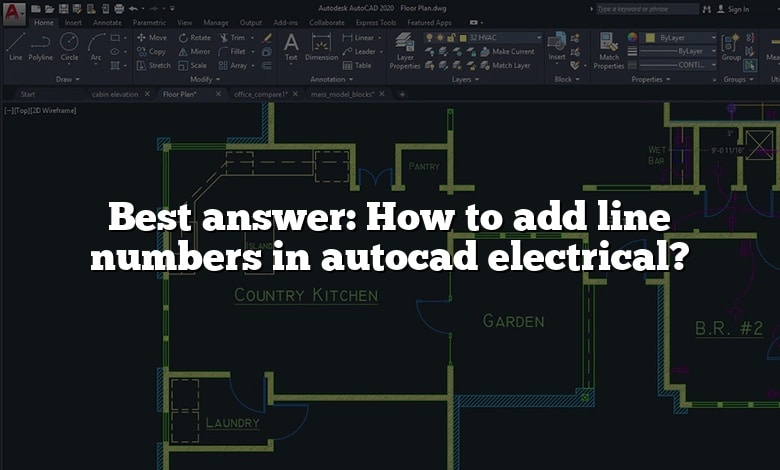Select the Line tool
The width and height of the screenshot is (780, 470).
click(x=15, y=47)
